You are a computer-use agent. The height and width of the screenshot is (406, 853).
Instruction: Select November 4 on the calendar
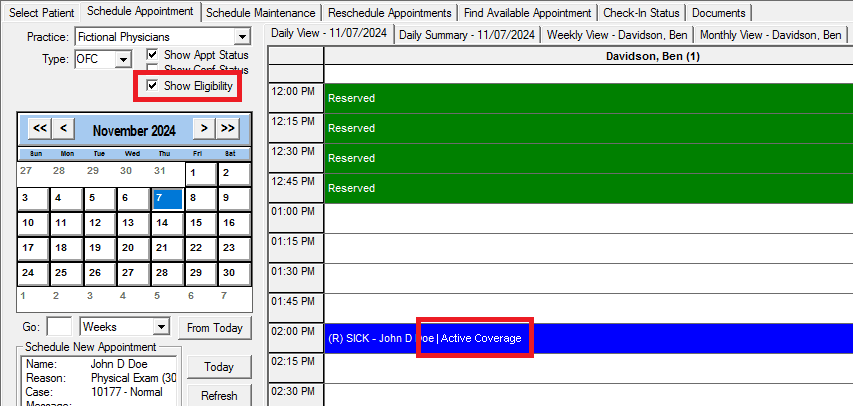[66, 199]
